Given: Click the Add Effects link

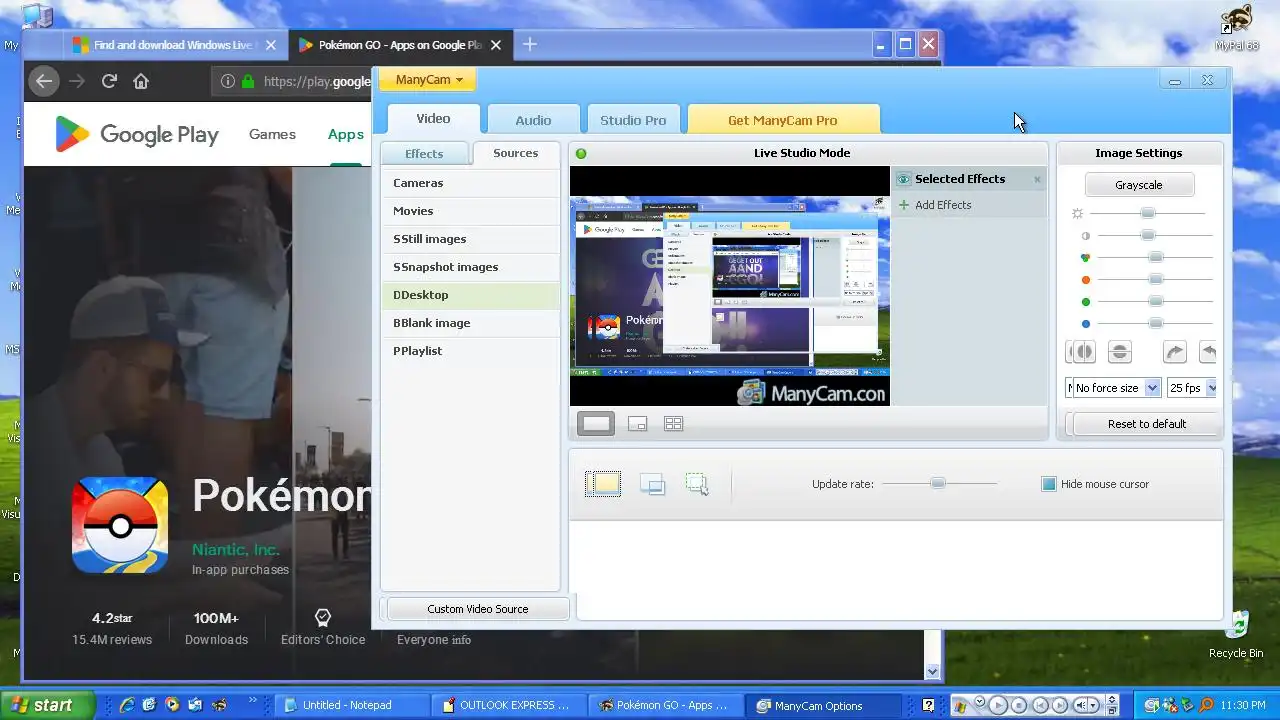Looking at the screenshot, I should pyautogui.click(x=943, y=205).
